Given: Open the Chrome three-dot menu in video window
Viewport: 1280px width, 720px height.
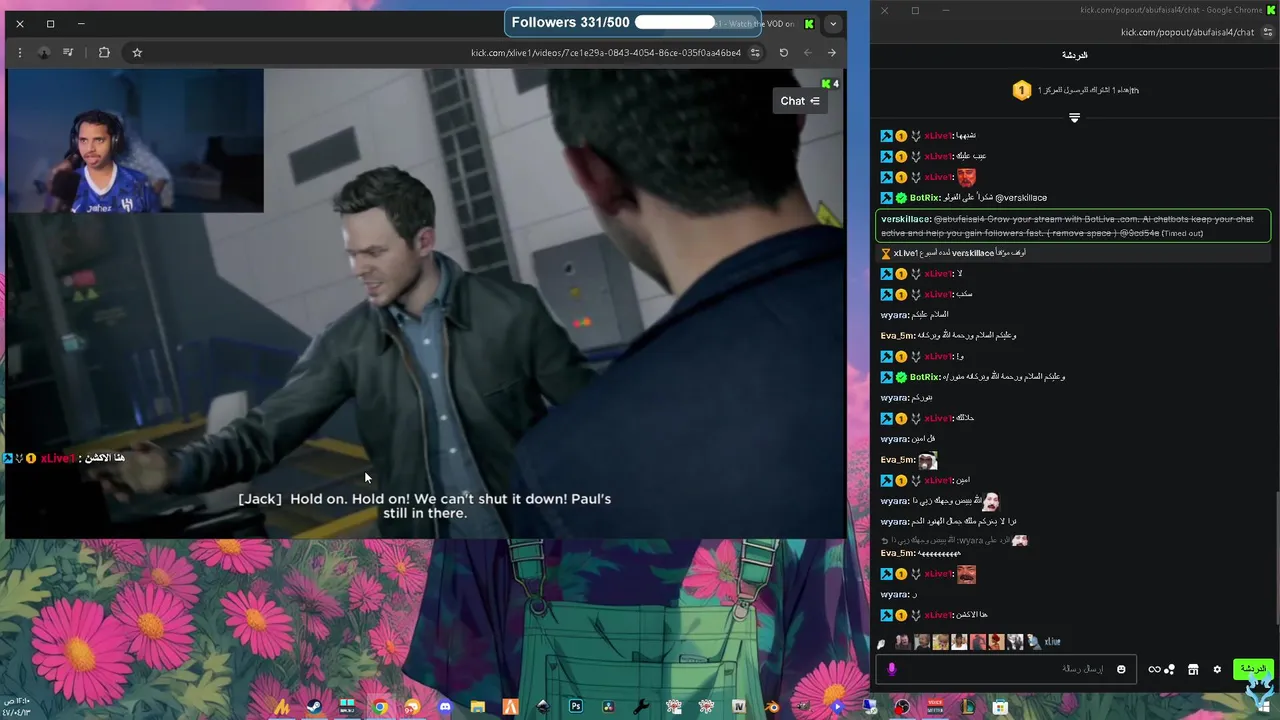Looking at the screenshot, I should point(19,53).
